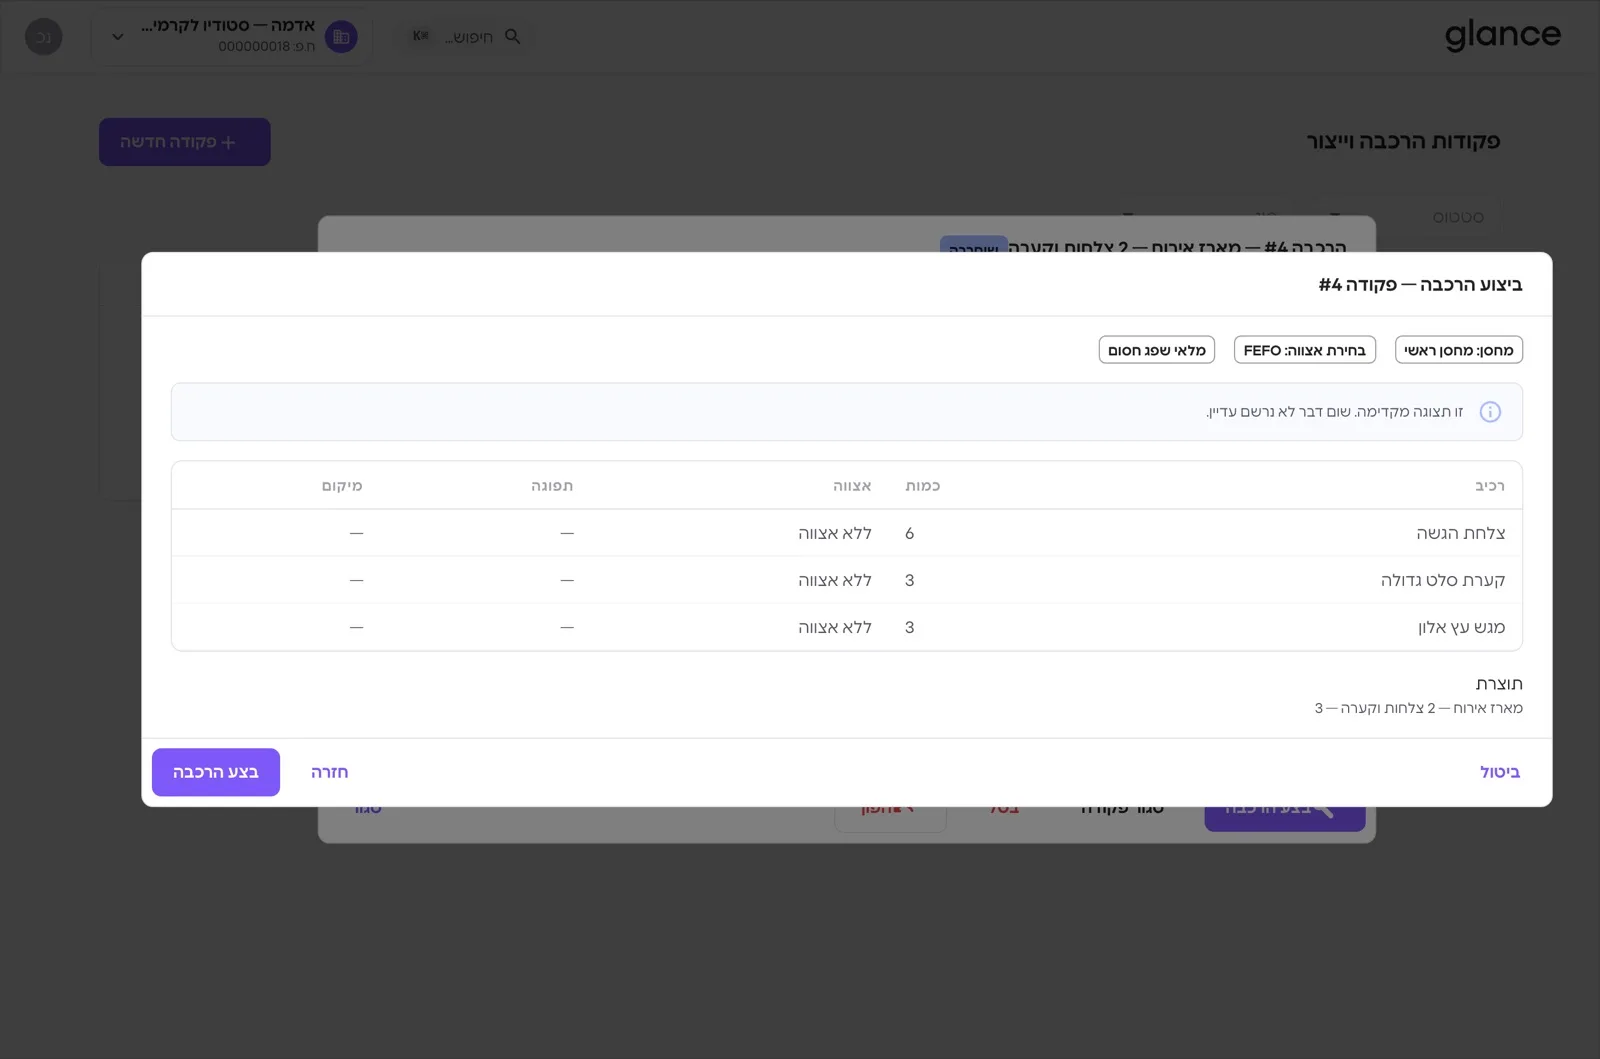Click ללא אצווה in the קערת סלט גדולה row

coord(835,580)
